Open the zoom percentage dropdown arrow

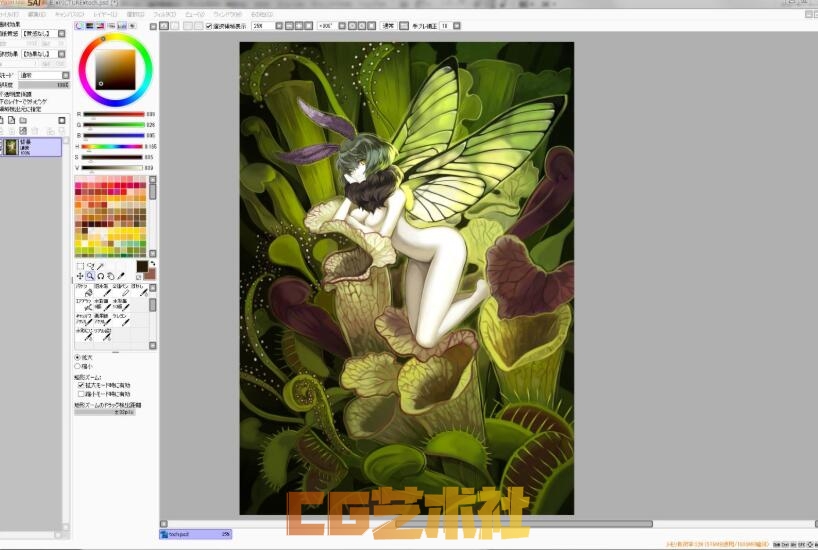(x=279, y=26)
